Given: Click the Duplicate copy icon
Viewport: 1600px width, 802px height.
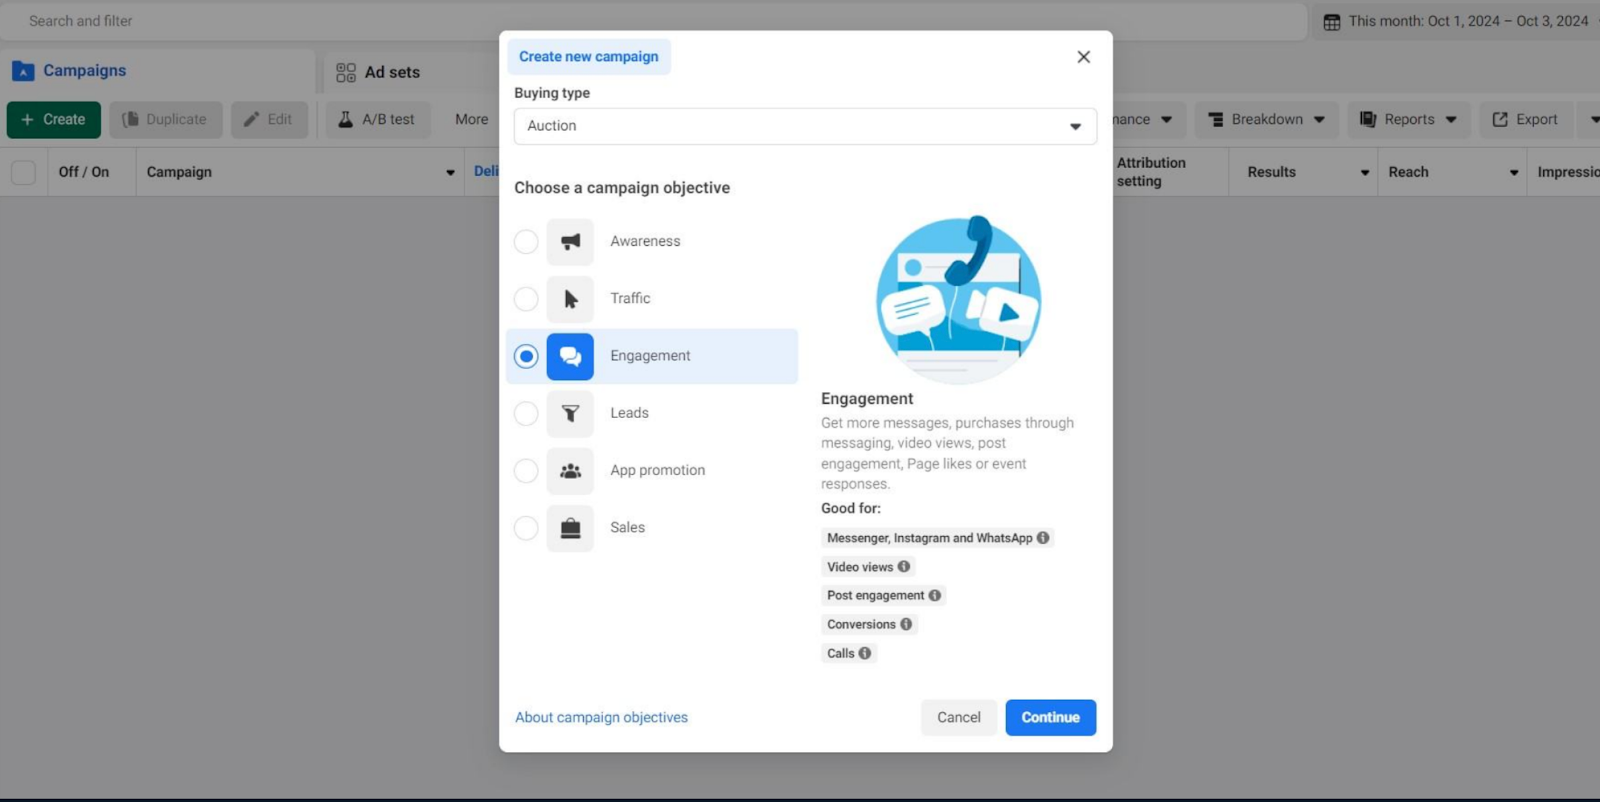Looking at the screenshot, I should coord(130,119).
